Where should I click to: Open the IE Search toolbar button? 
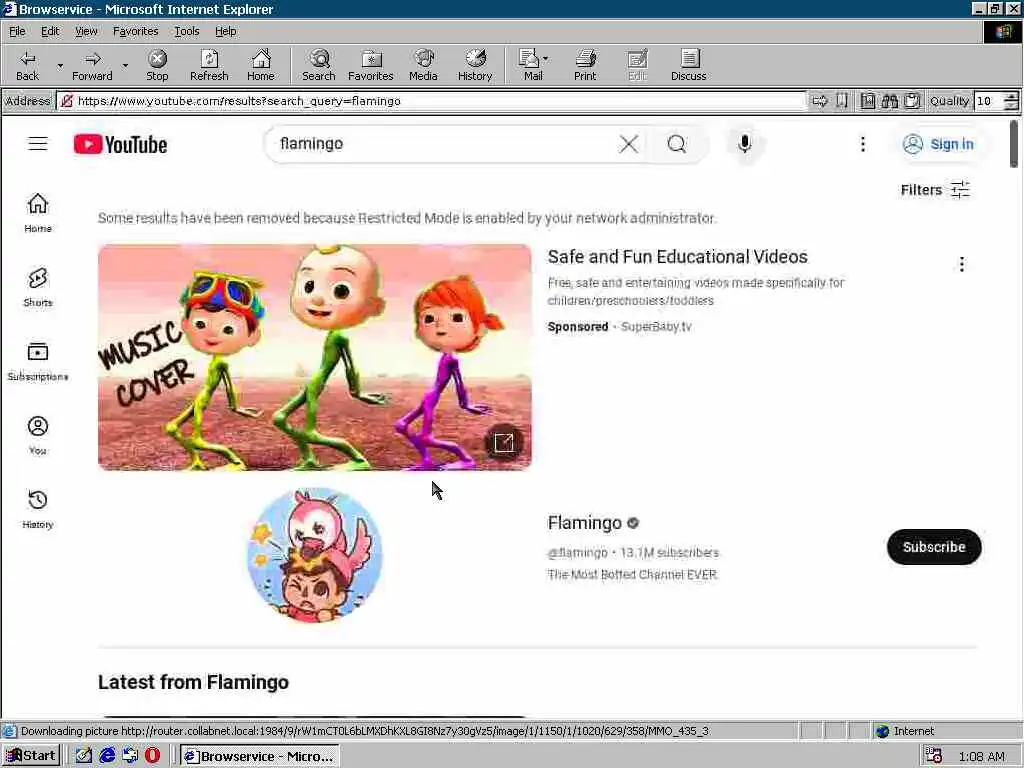(319, 65)
